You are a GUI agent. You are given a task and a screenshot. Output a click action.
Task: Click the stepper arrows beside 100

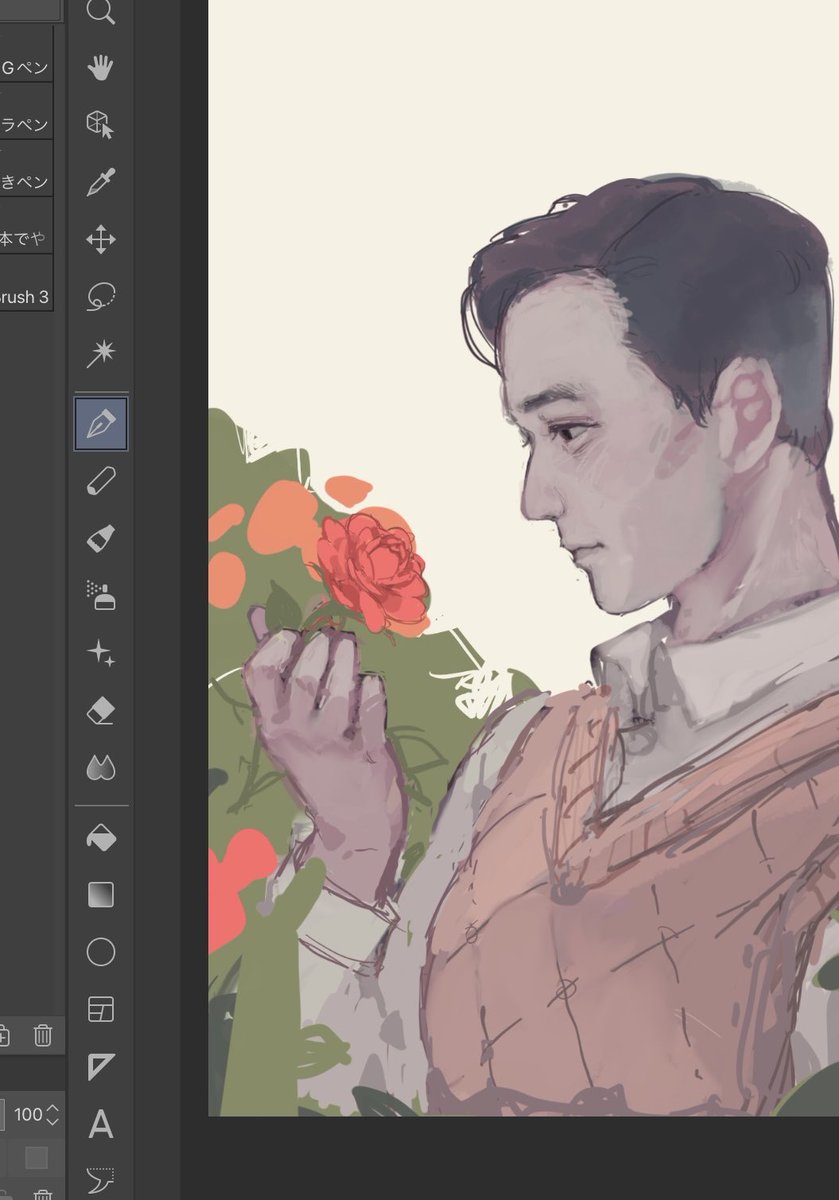coord(53,1113)
